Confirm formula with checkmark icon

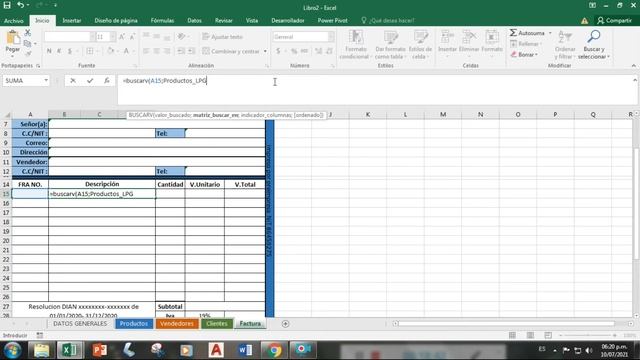click(x=90, y=81)
